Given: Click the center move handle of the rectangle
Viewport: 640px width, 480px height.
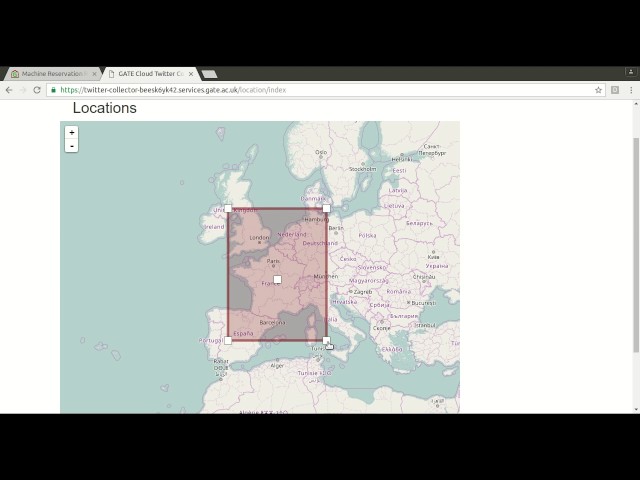Looking at the screenshot, I should [277, 280].
